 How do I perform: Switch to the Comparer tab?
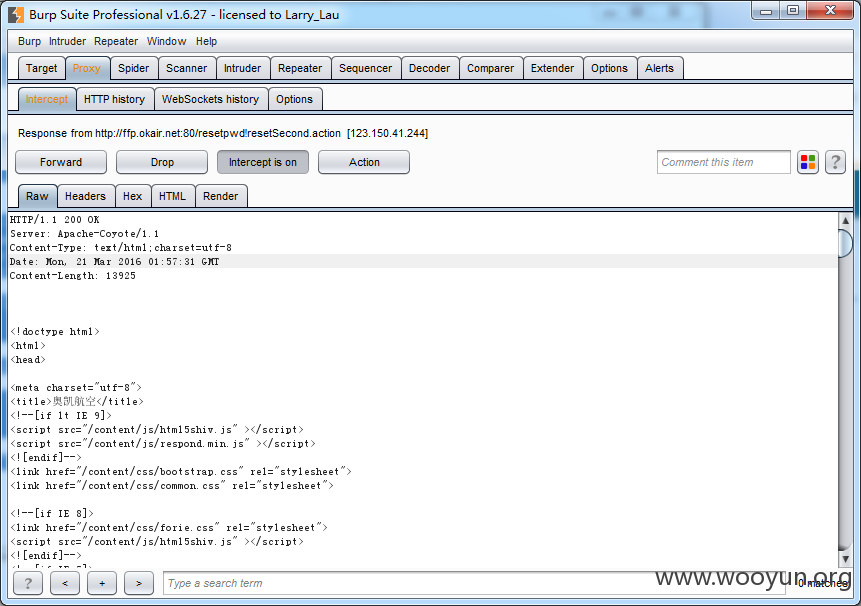(x=490, y=68)
